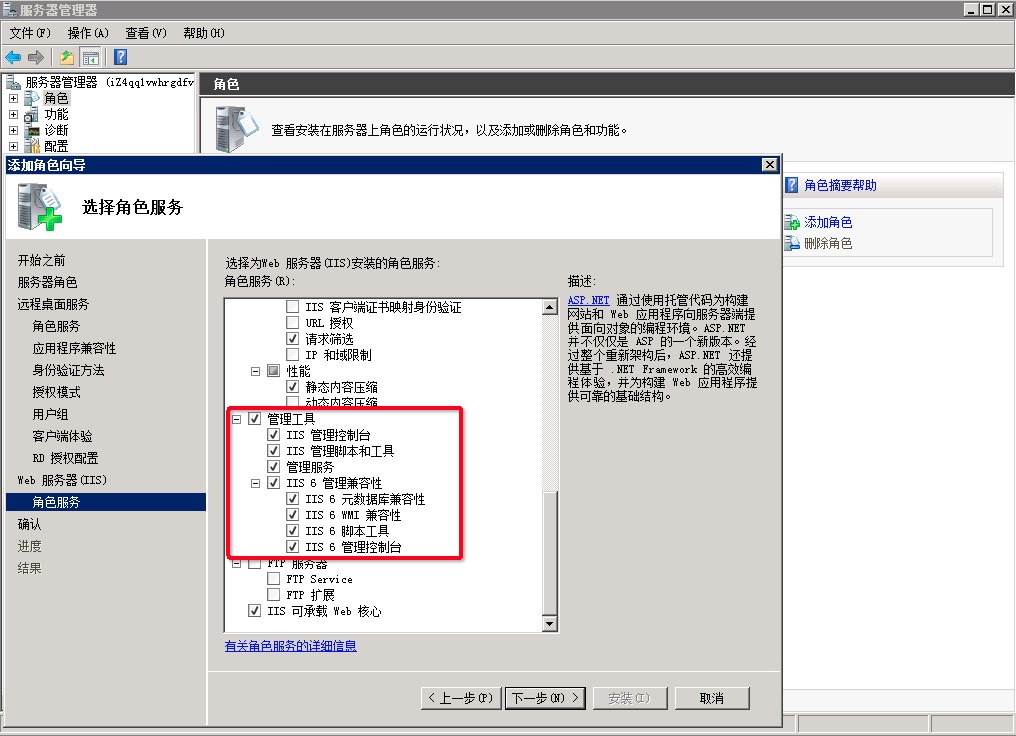Check the FTP Service checkbox
The image size is (1016, 736).
coord(273,579)
